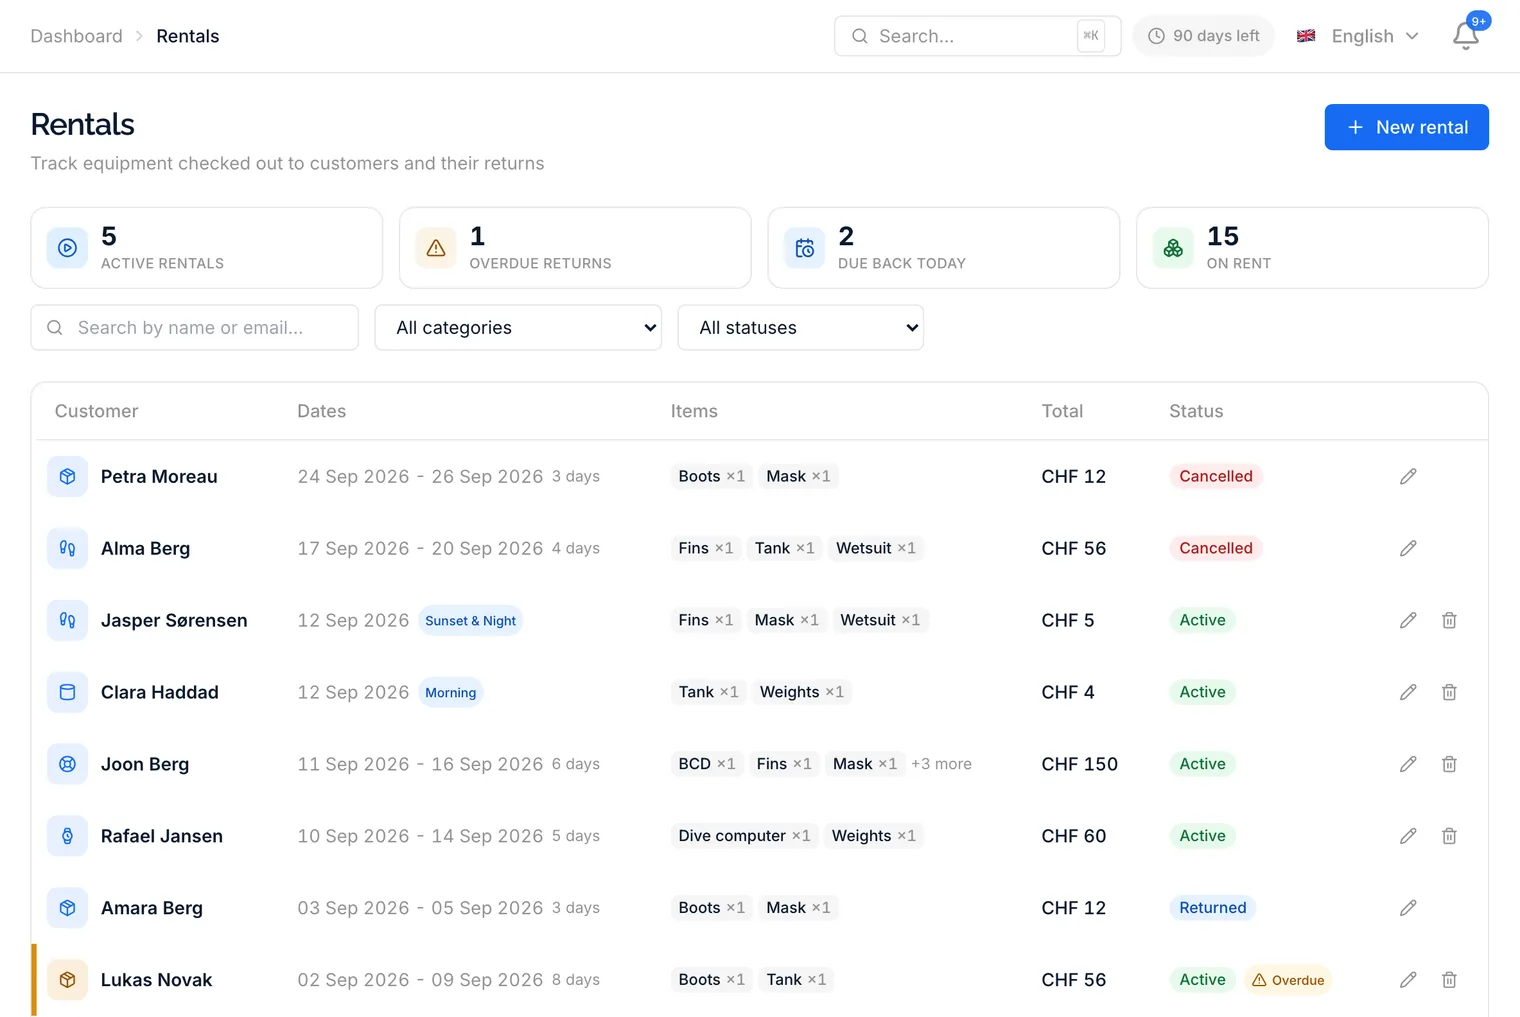Select customer name Lukas Novak
The image size is (1520, 1017).
pos(157,980)
